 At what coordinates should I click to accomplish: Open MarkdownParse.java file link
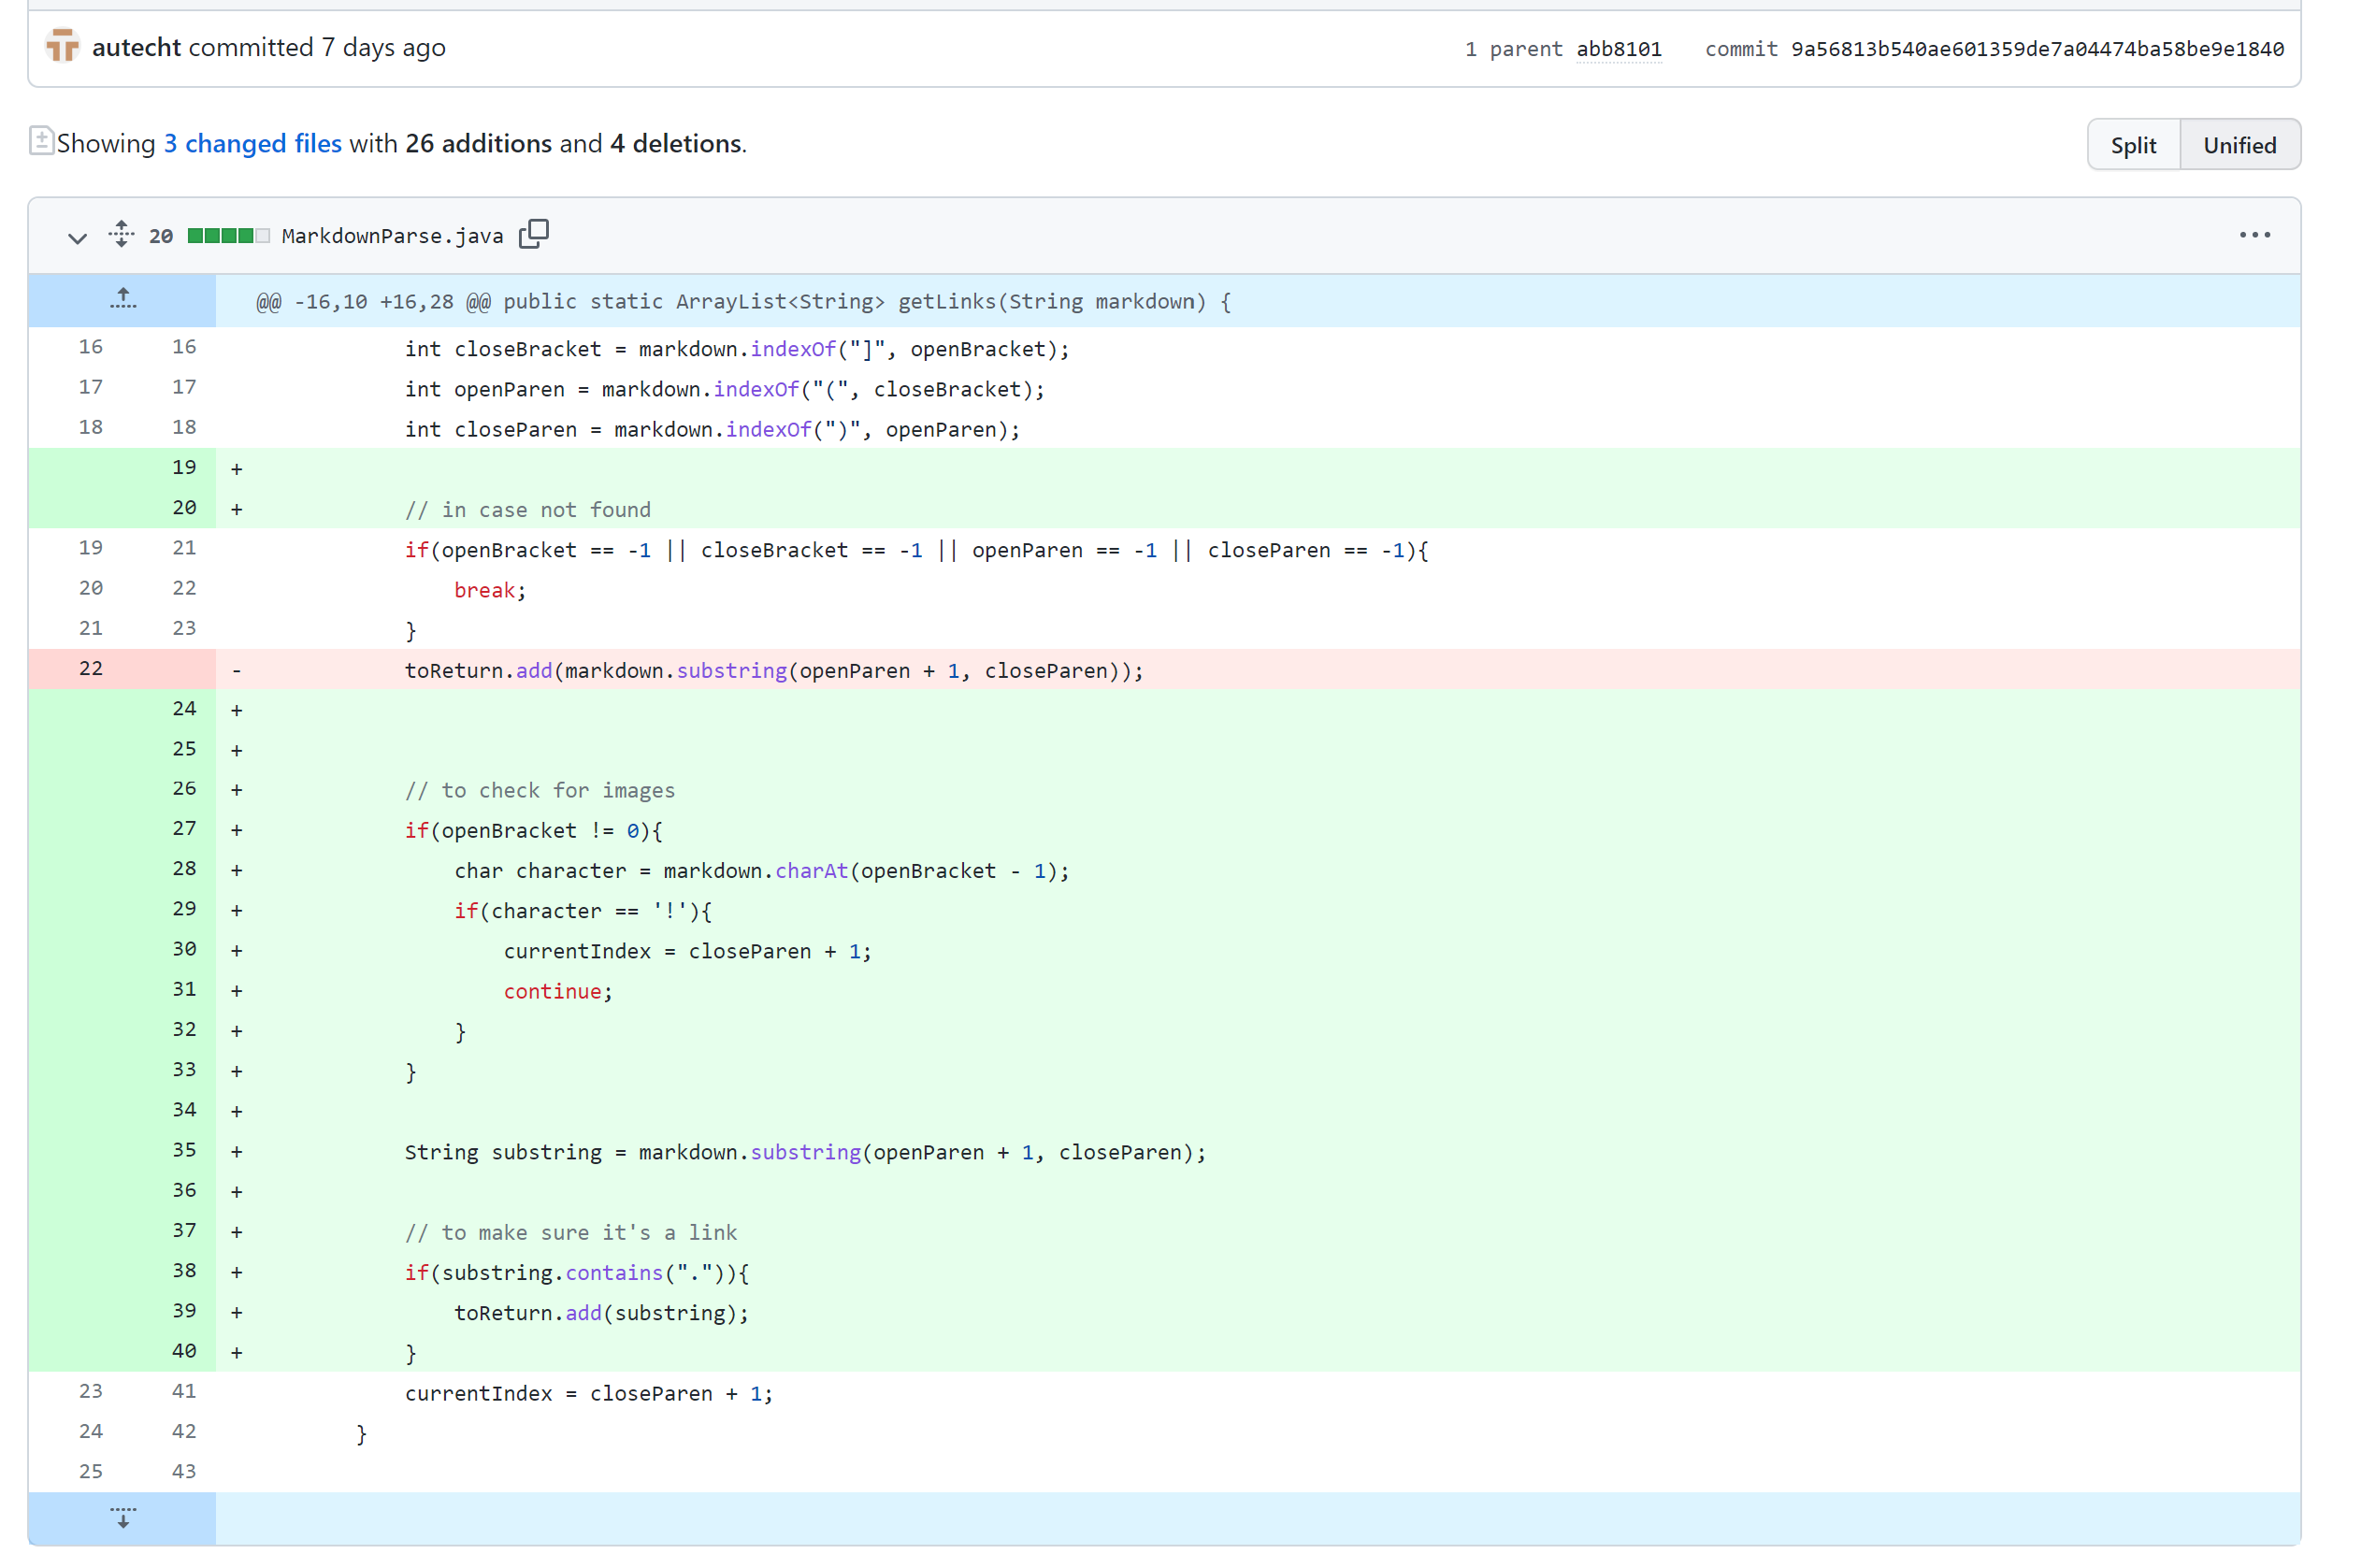pos(392,236)
